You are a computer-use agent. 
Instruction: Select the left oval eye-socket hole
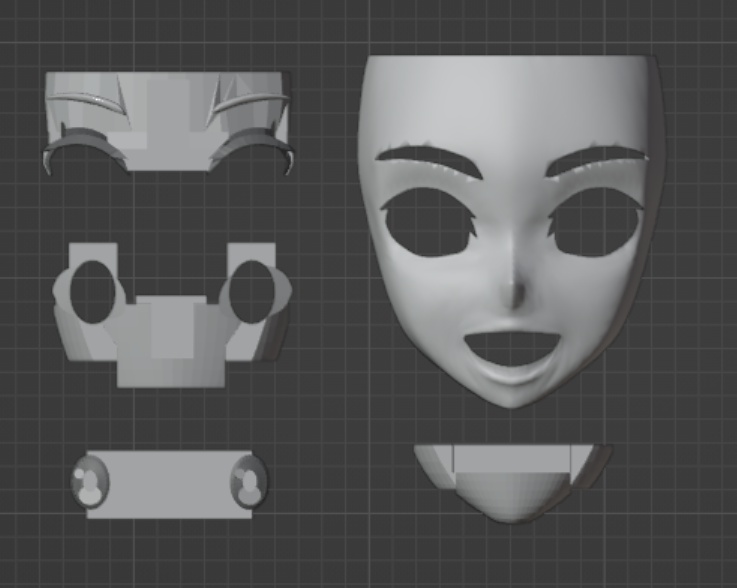click(93, 292)
